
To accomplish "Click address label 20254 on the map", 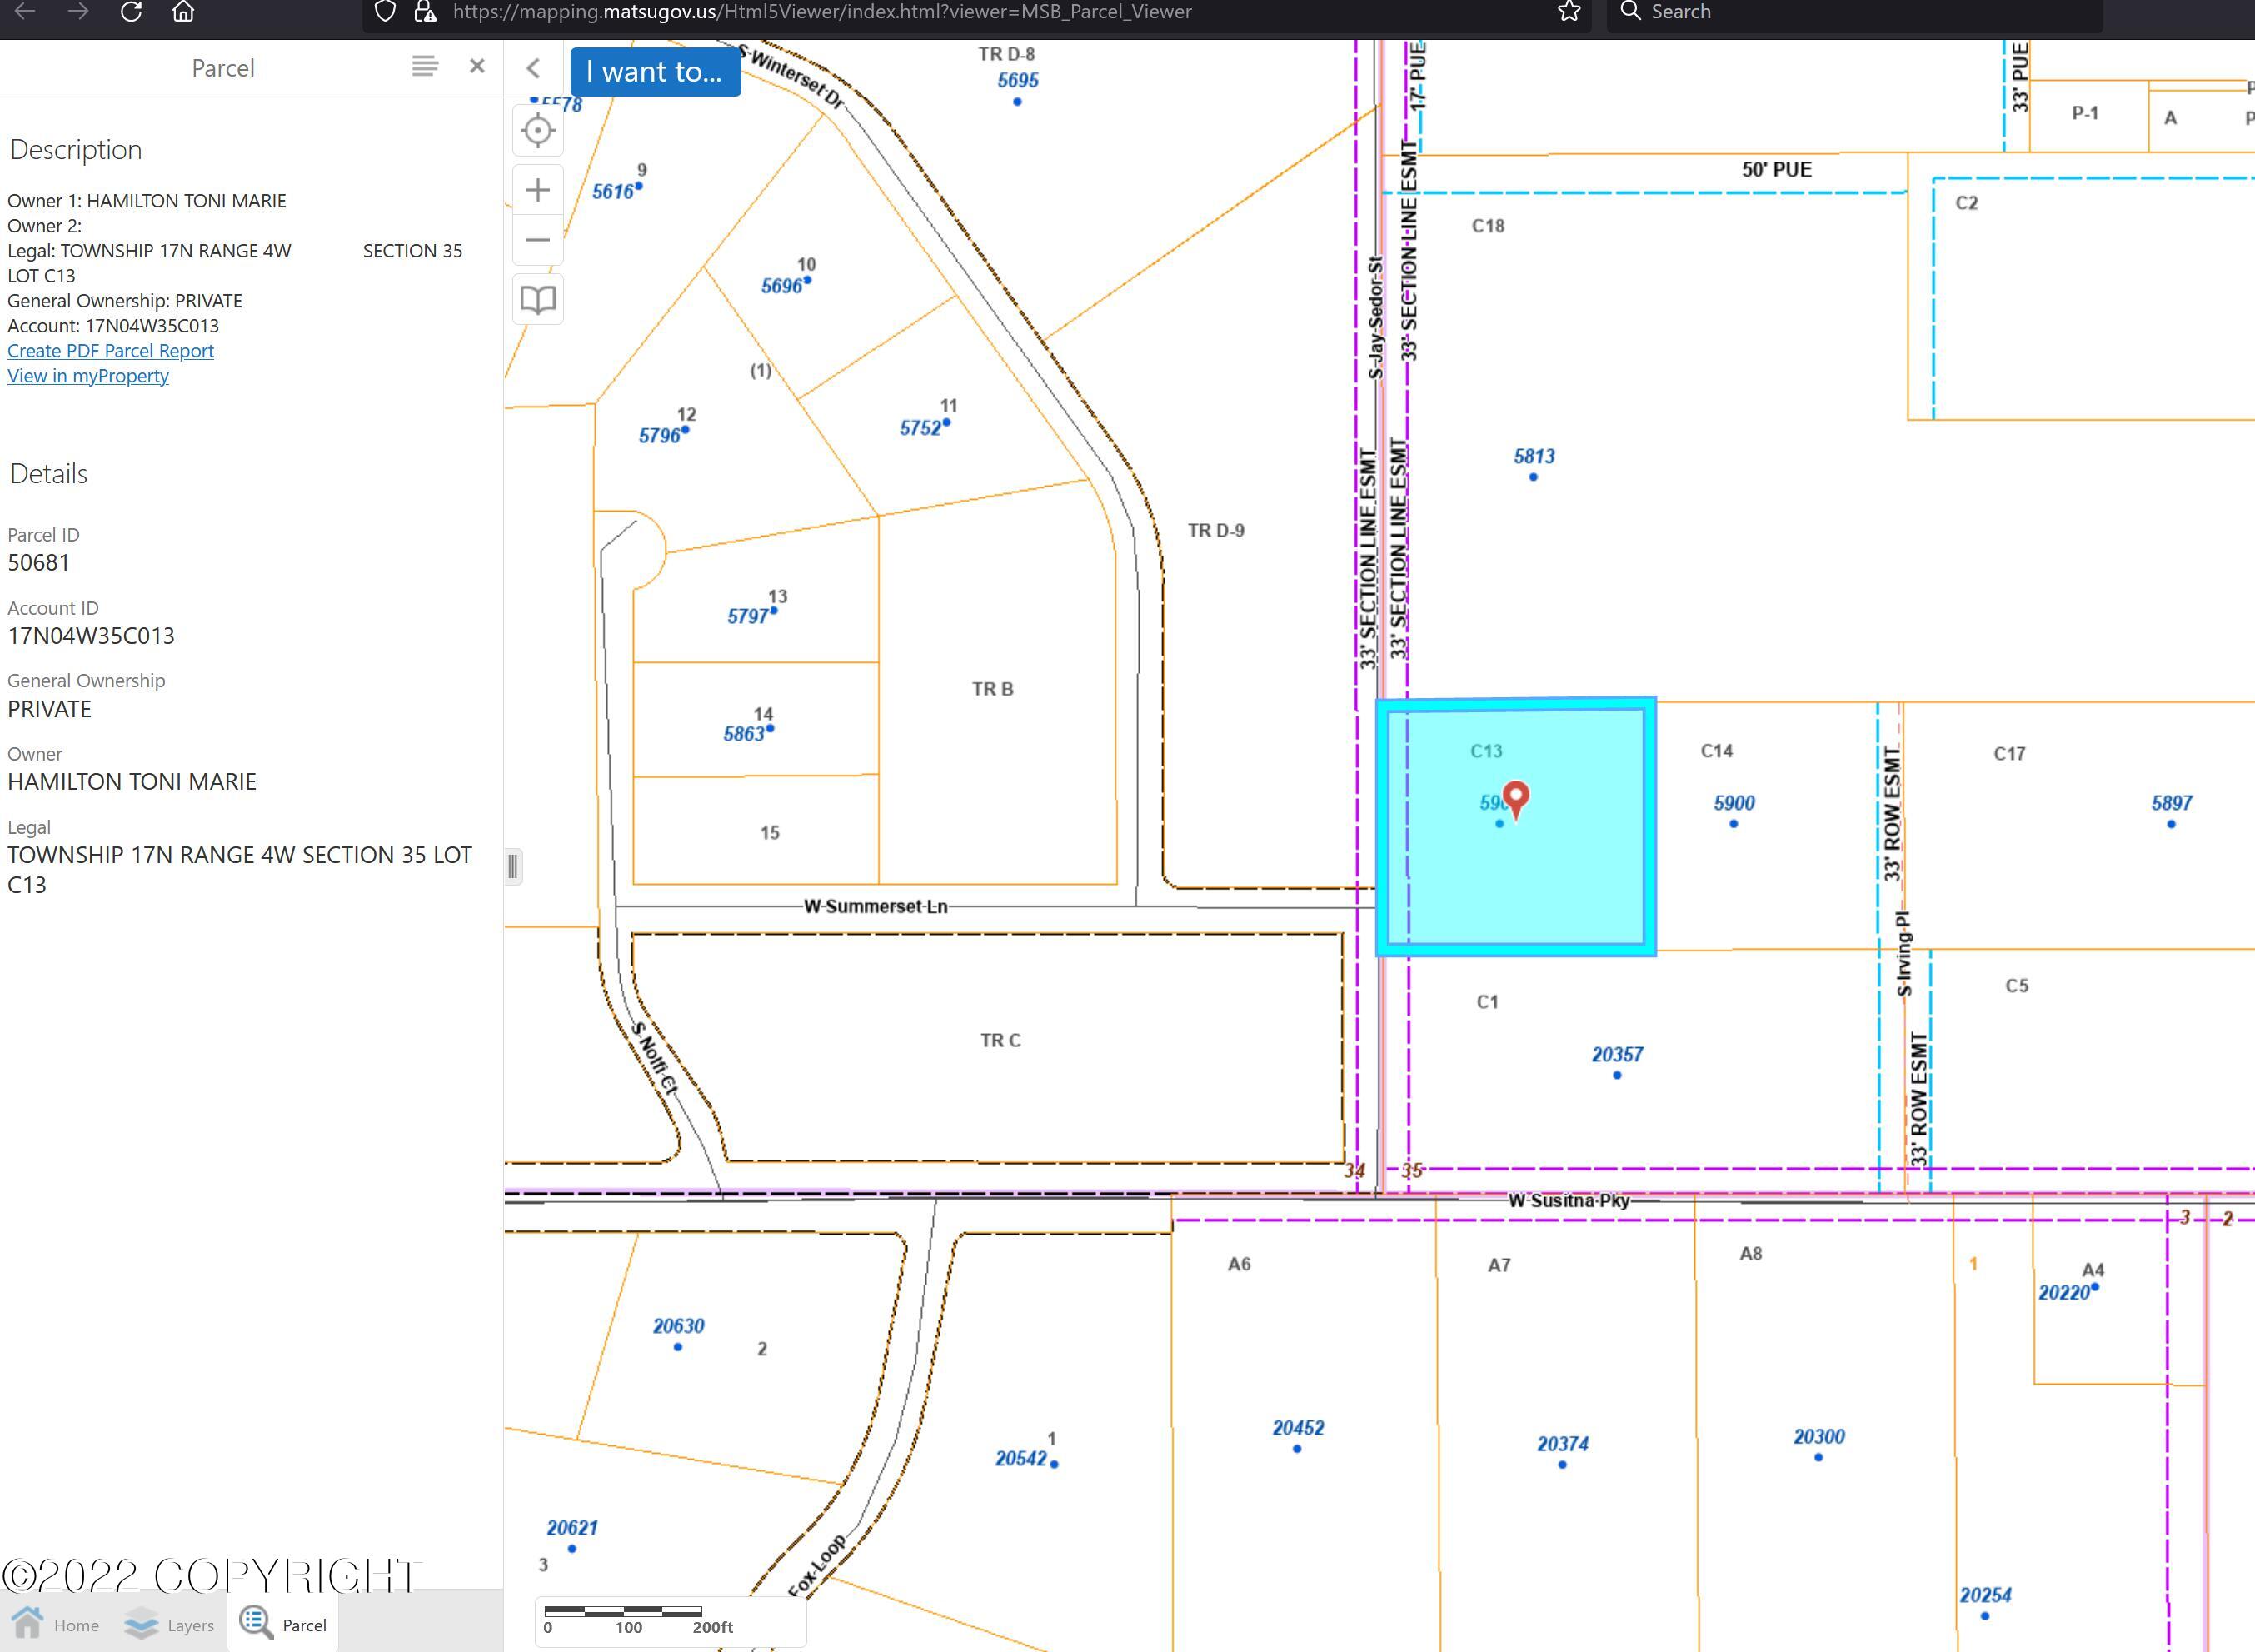I will tap(1985, 1595).
